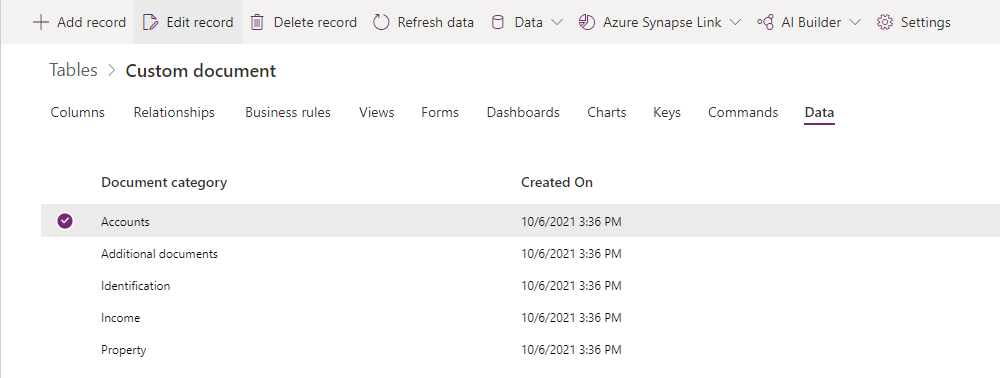
Task: Expand the Data dropdown chevron
Action: [556, 22]
